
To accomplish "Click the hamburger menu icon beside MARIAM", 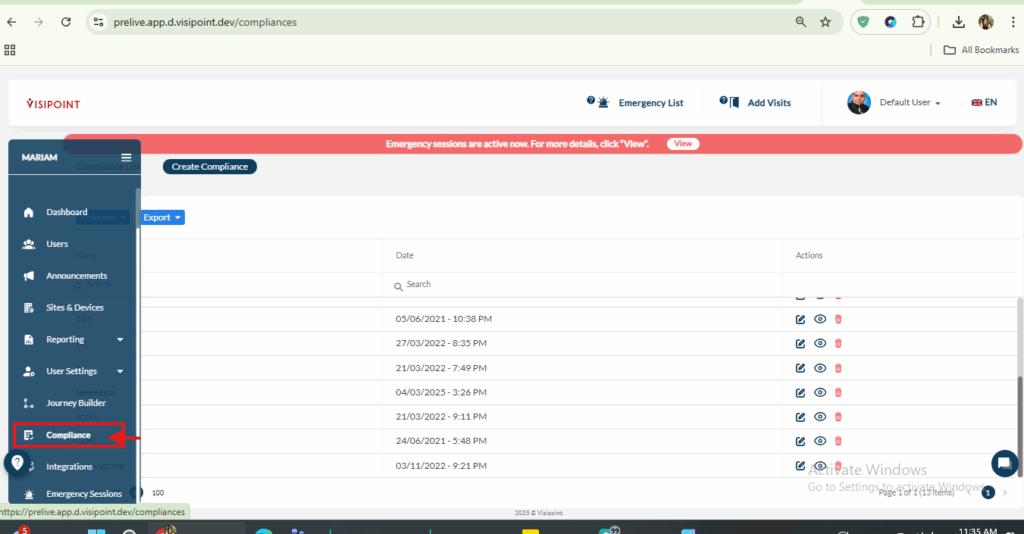I will click(x=126, y=157).
